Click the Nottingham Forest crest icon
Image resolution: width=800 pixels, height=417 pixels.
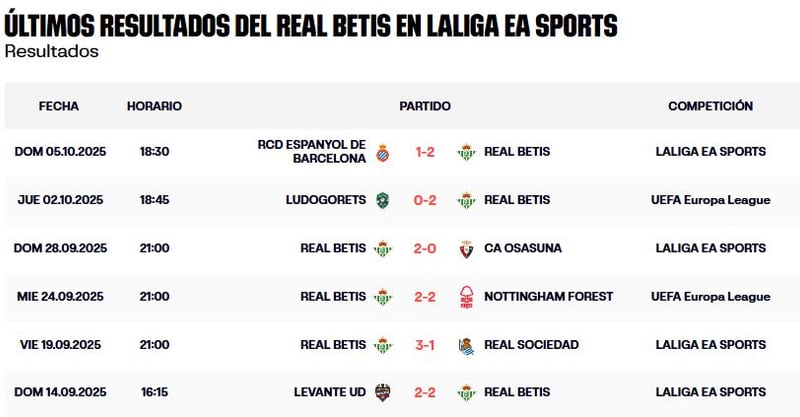pyautogui.click(x=465, y=297)
